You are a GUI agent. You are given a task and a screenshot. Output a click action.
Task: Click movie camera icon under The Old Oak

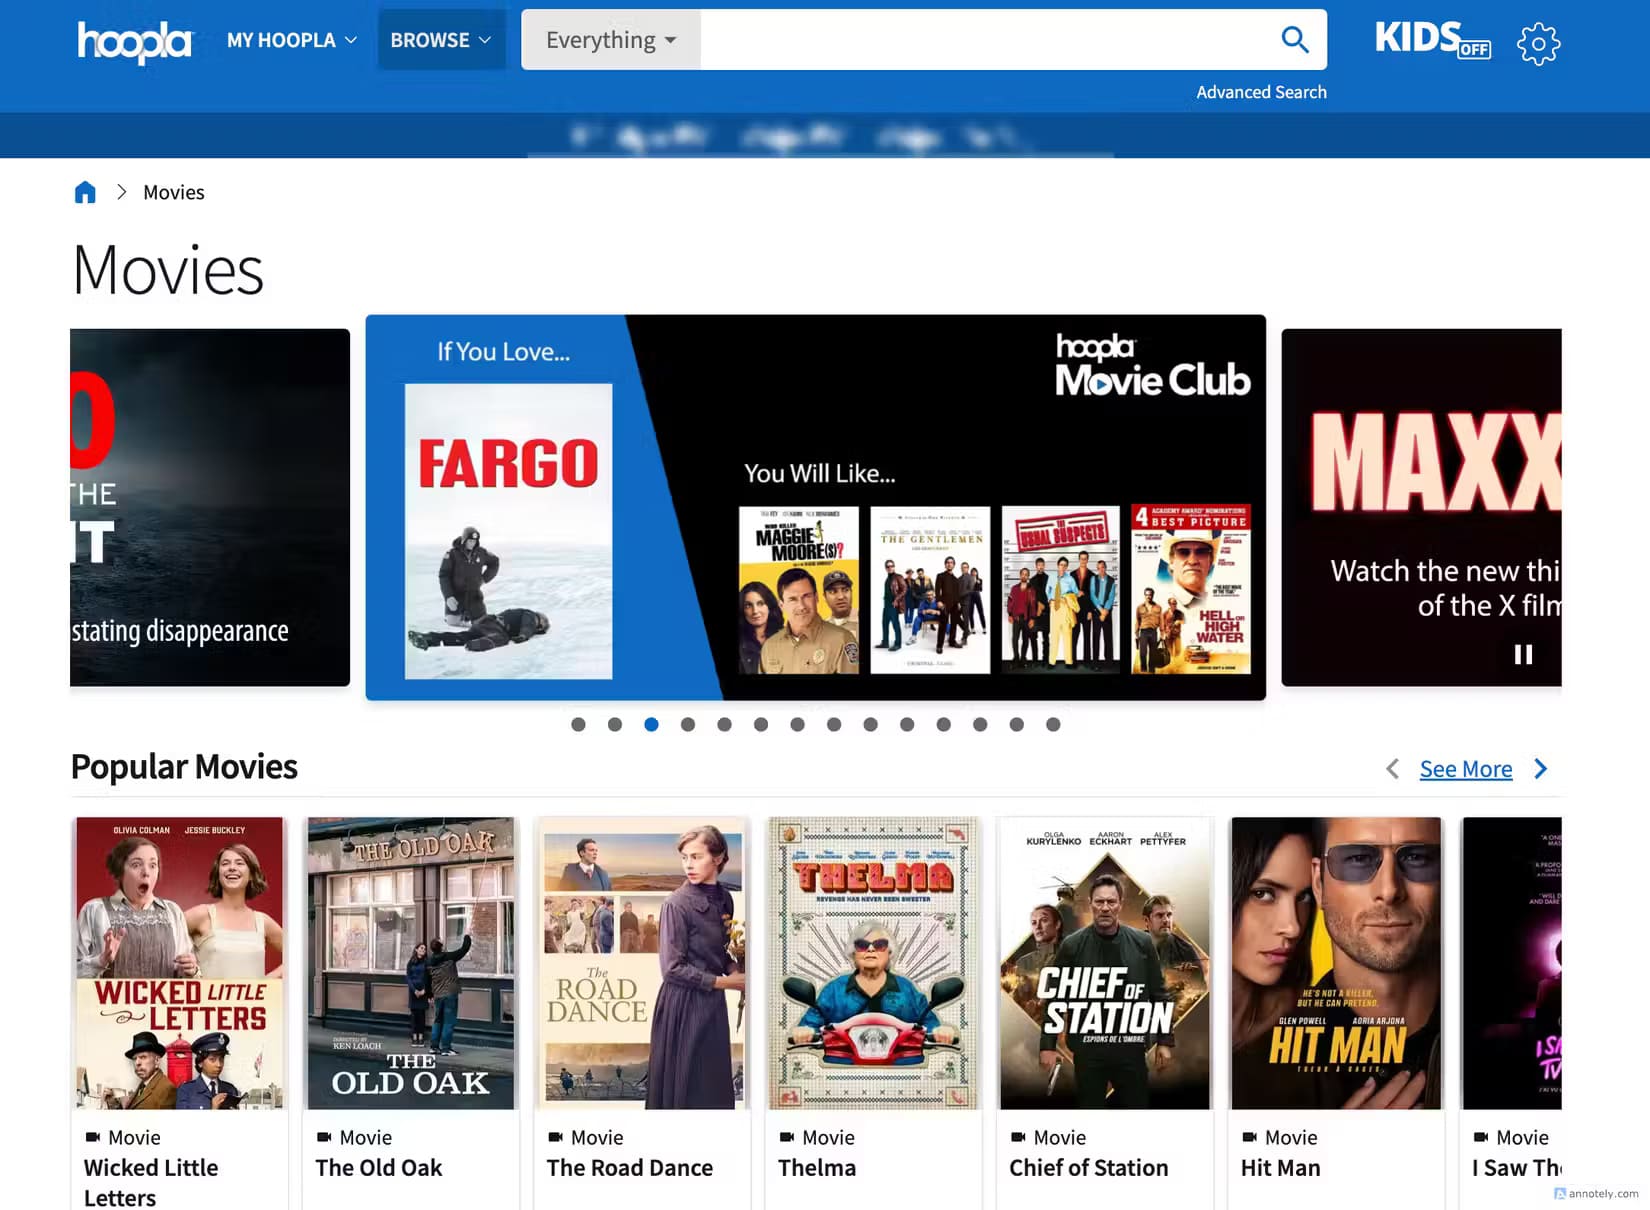click(324, 1137)
